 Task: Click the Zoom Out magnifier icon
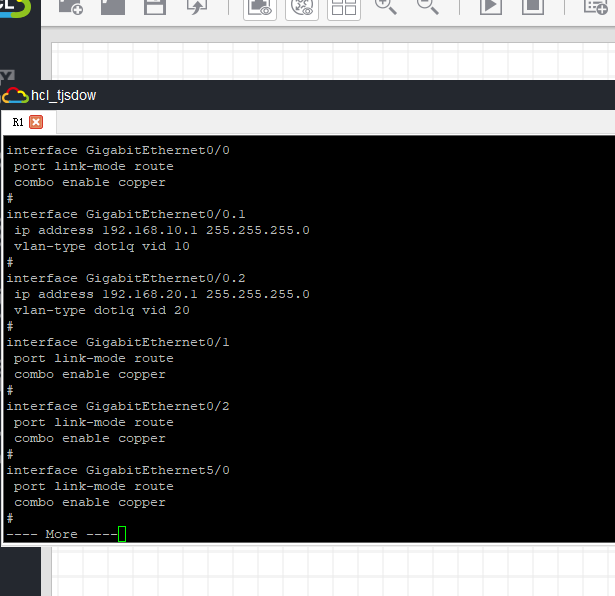click(x=428, y=6)
